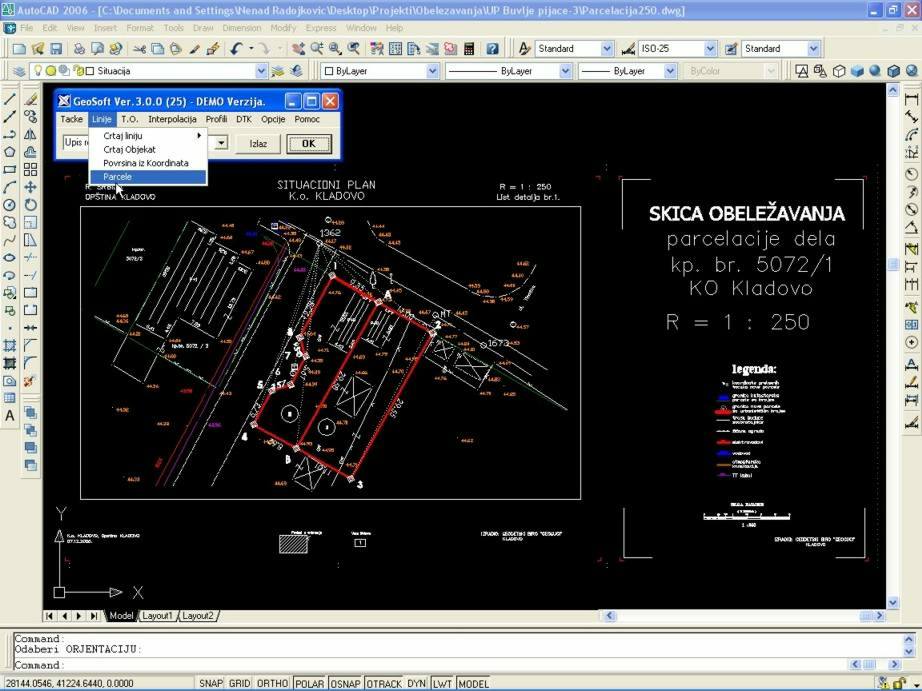This screenshot has height=691, width=922.
Task: Toggle OTRACK object snap tracking
Action: pos(384,683)
